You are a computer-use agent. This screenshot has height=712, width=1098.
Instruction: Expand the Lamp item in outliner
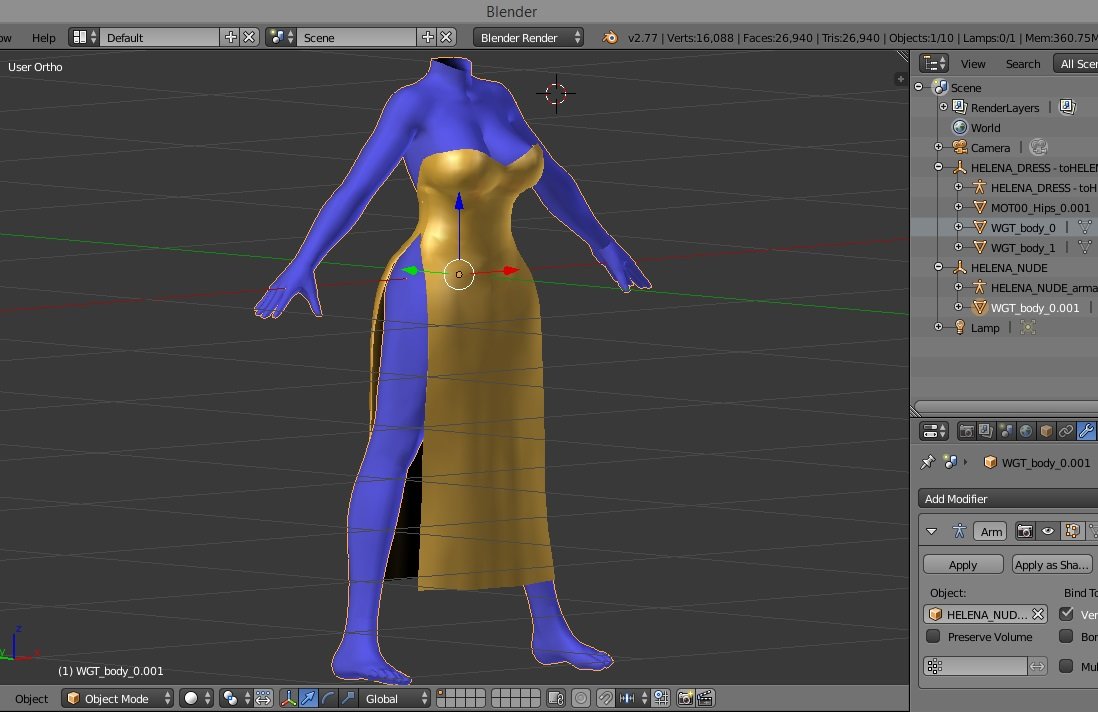pos(938,327)
